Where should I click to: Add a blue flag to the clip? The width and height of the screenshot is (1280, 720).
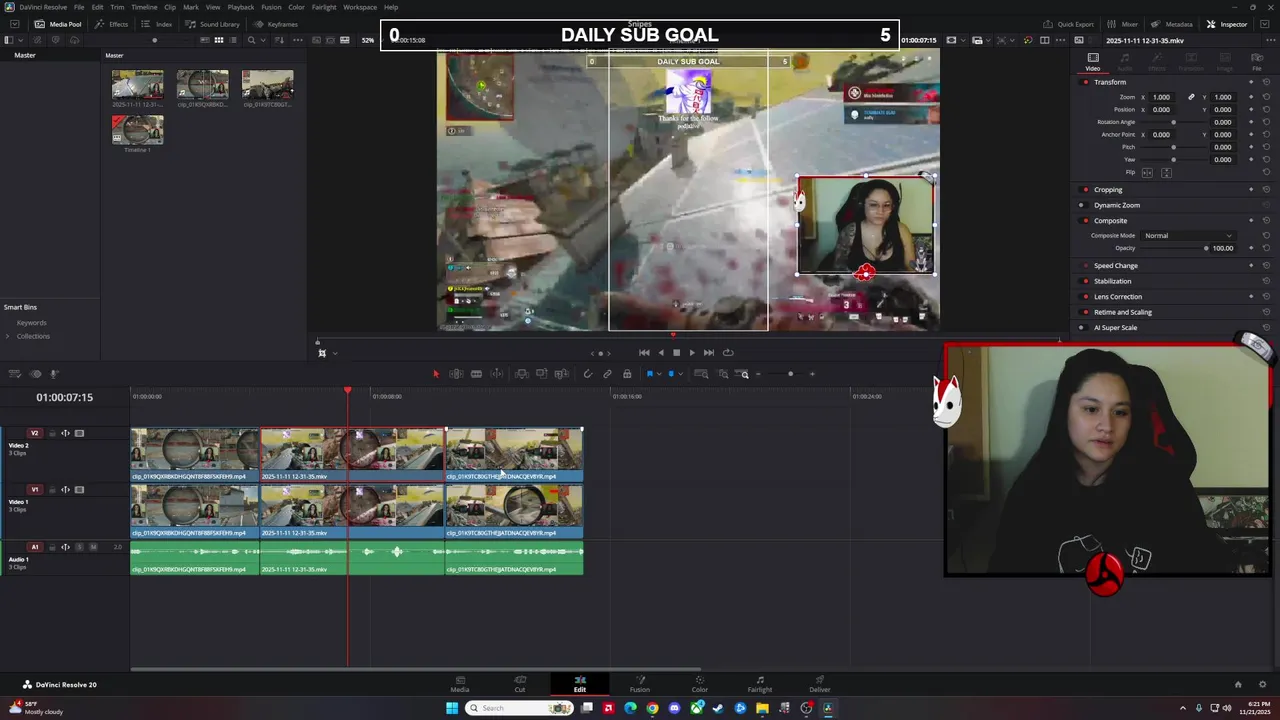pos(649,374)
